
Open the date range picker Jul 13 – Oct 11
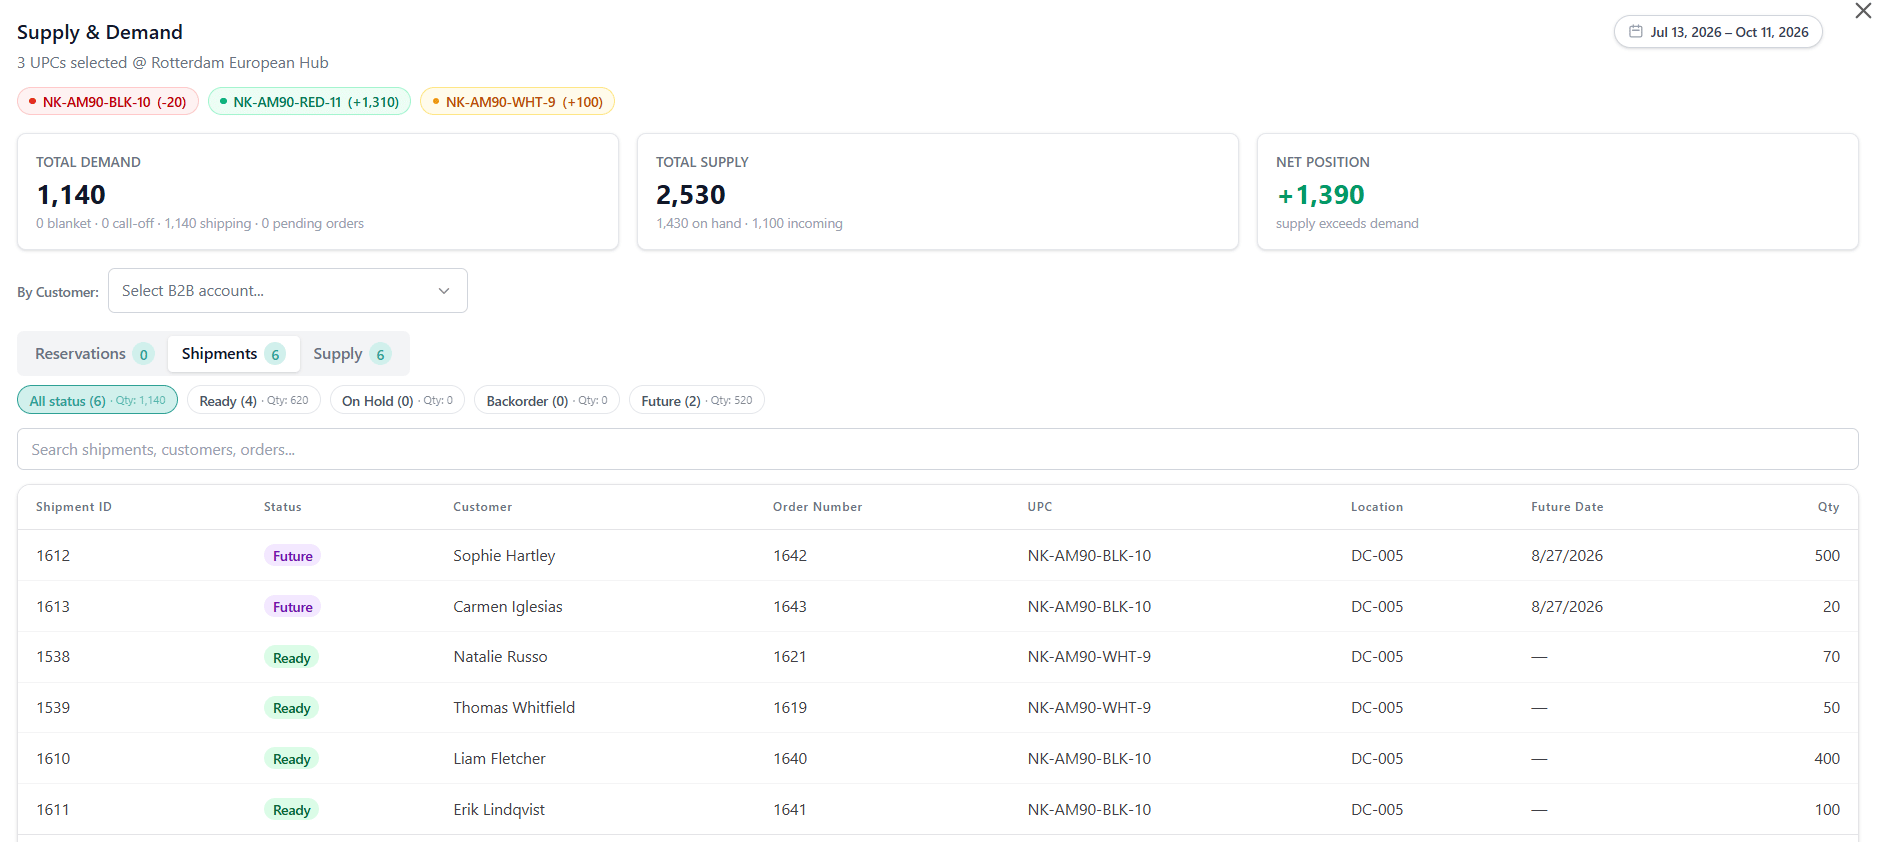(1718, 32)
